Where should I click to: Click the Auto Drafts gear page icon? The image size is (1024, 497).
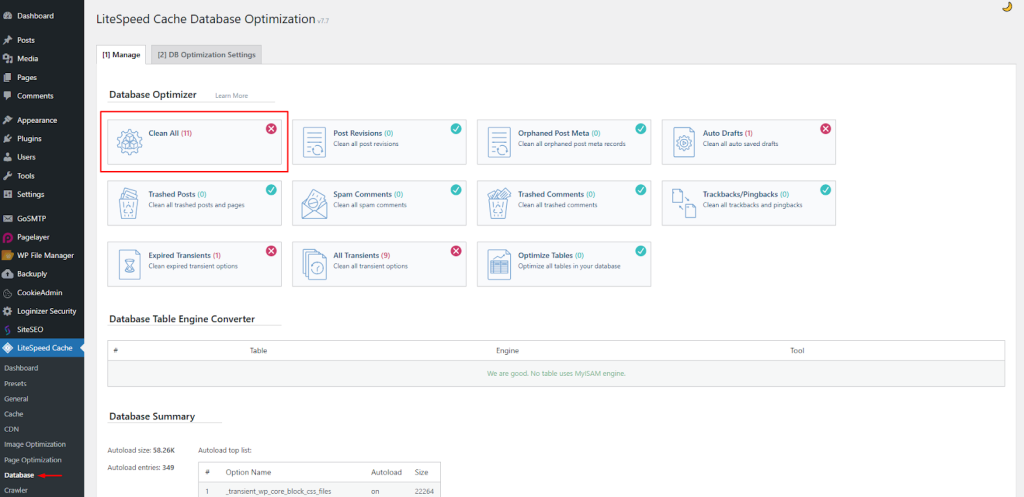tap(684, 142)
